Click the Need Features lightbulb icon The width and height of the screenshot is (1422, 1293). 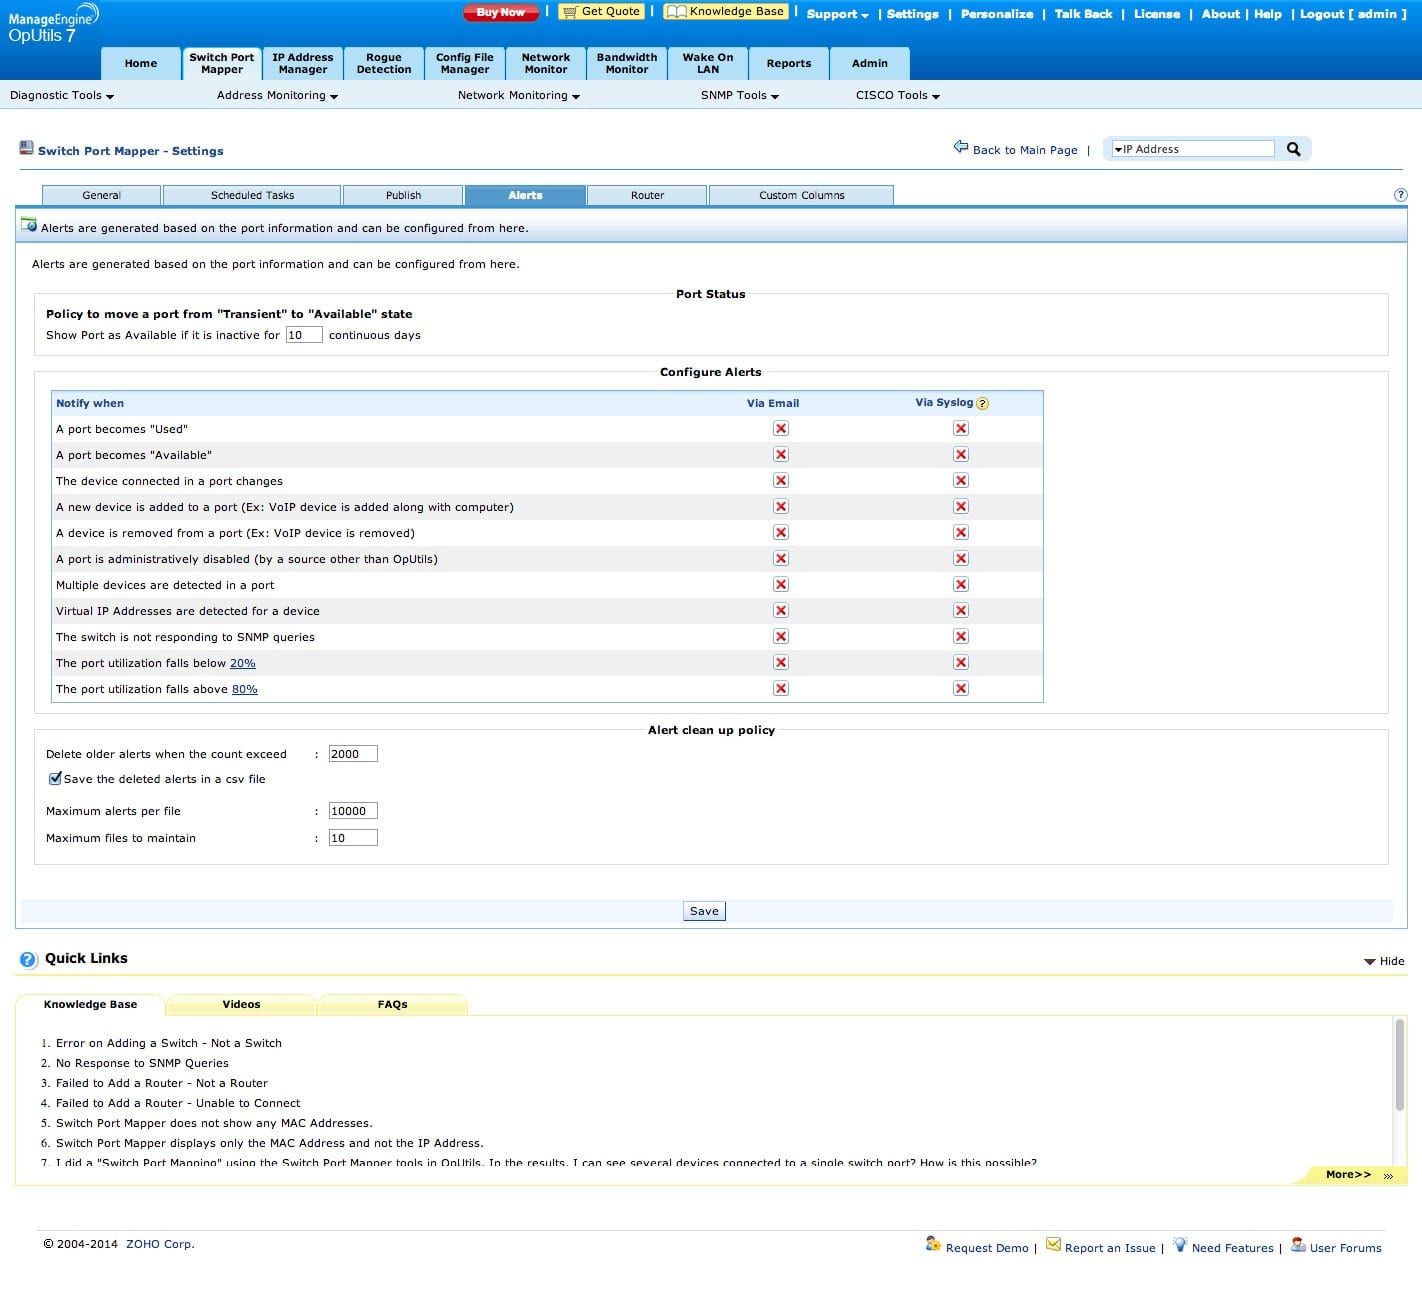pos(1180,1244)
